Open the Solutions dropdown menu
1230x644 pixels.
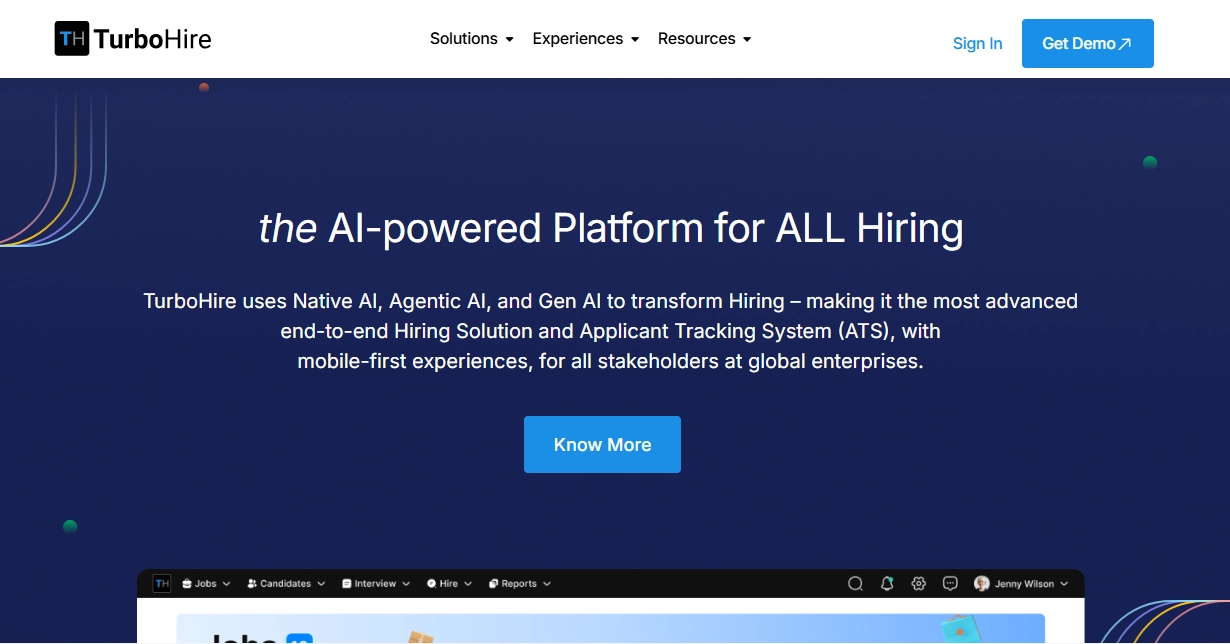pos(472,39)
